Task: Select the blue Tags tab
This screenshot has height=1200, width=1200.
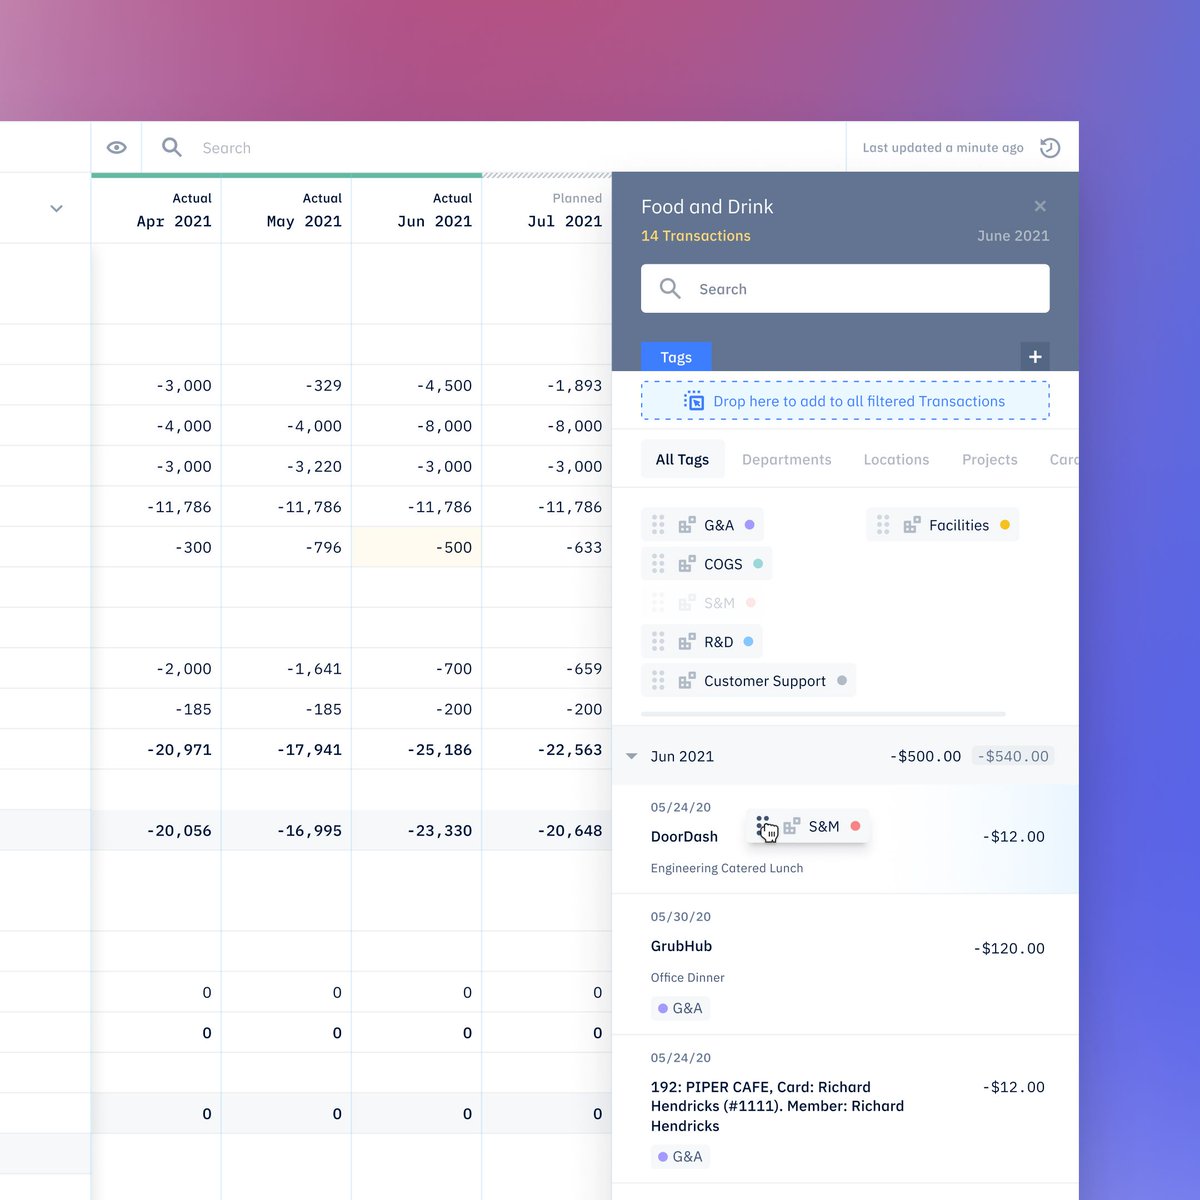Action: click(676, 357)
